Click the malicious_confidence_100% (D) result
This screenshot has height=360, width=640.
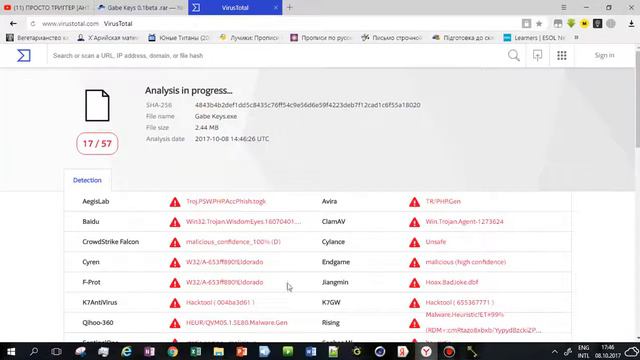coord(233,242)
